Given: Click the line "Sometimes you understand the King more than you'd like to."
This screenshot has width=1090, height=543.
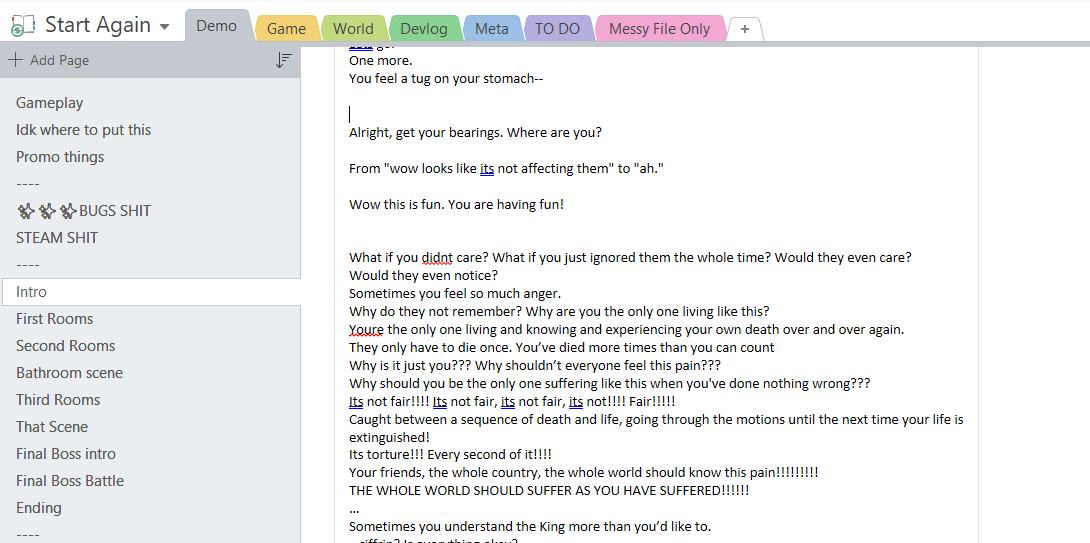Looking at the screenshot, I should point(530,526).
